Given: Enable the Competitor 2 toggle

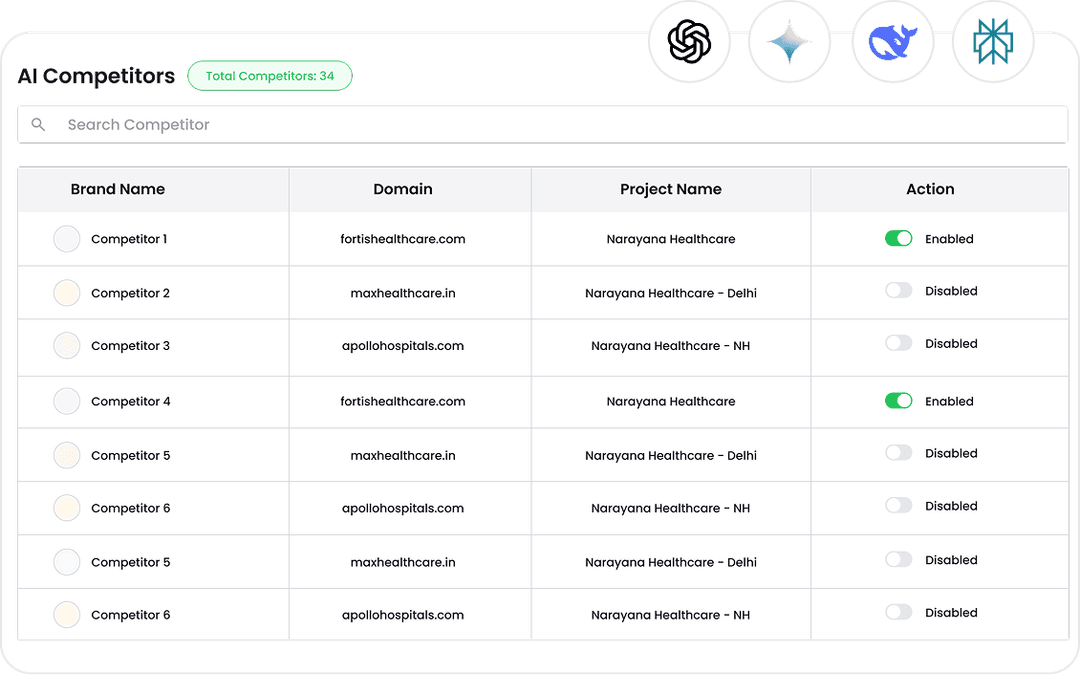Looking at the screenshot, I should point(898,291).
